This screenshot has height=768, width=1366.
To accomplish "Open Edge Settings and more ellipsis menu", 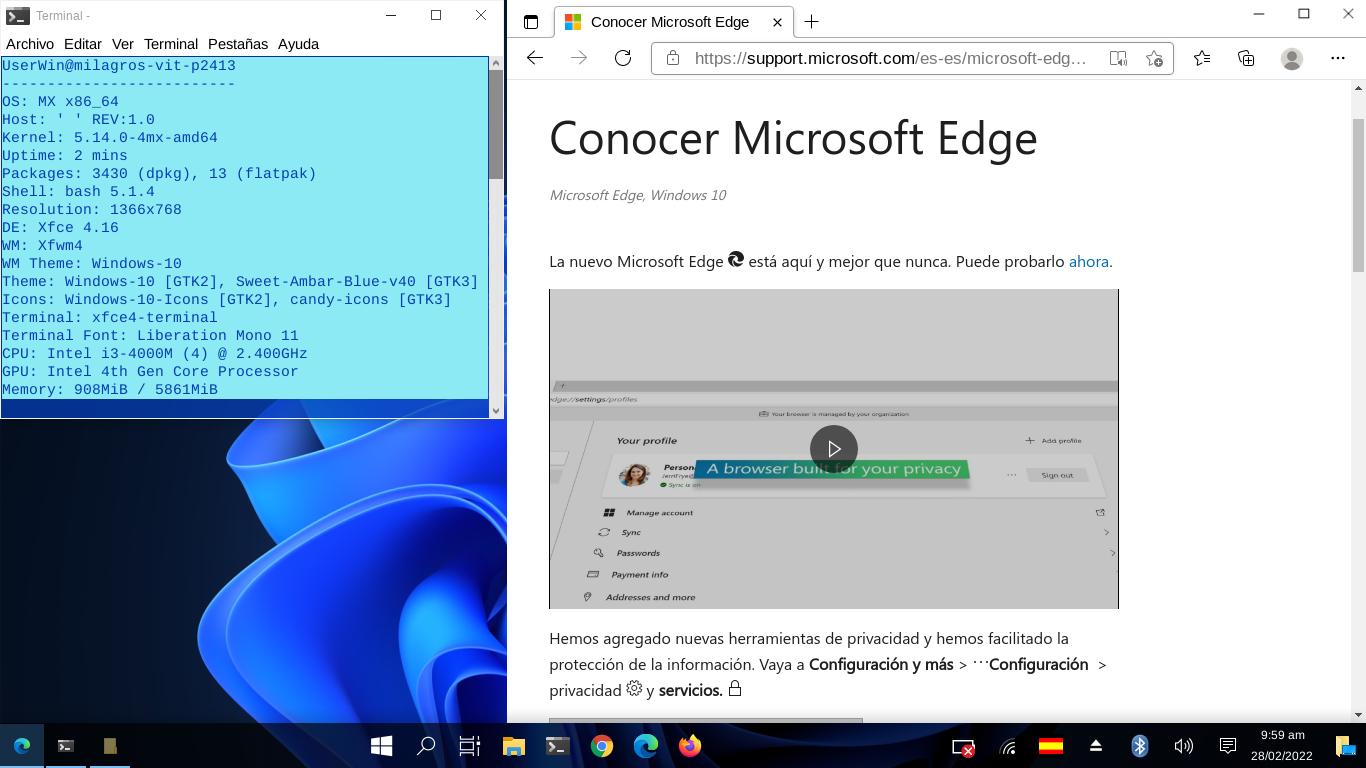I will coord(1338,58).
